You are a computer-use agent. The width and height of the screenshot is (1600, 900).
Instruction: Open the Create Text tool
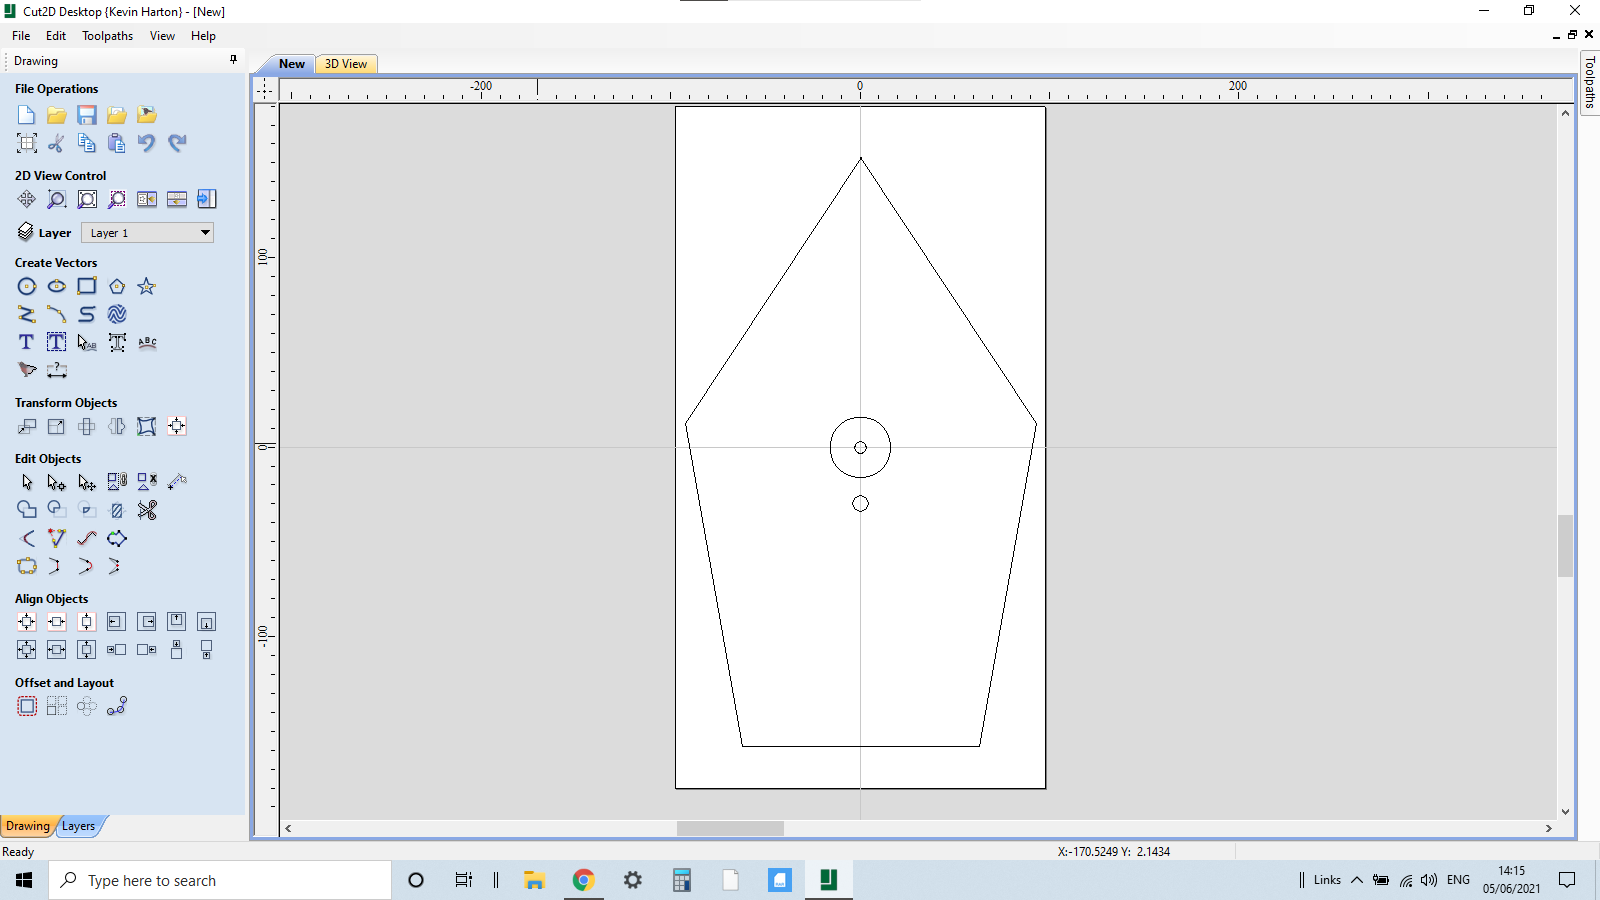(26, 342)
